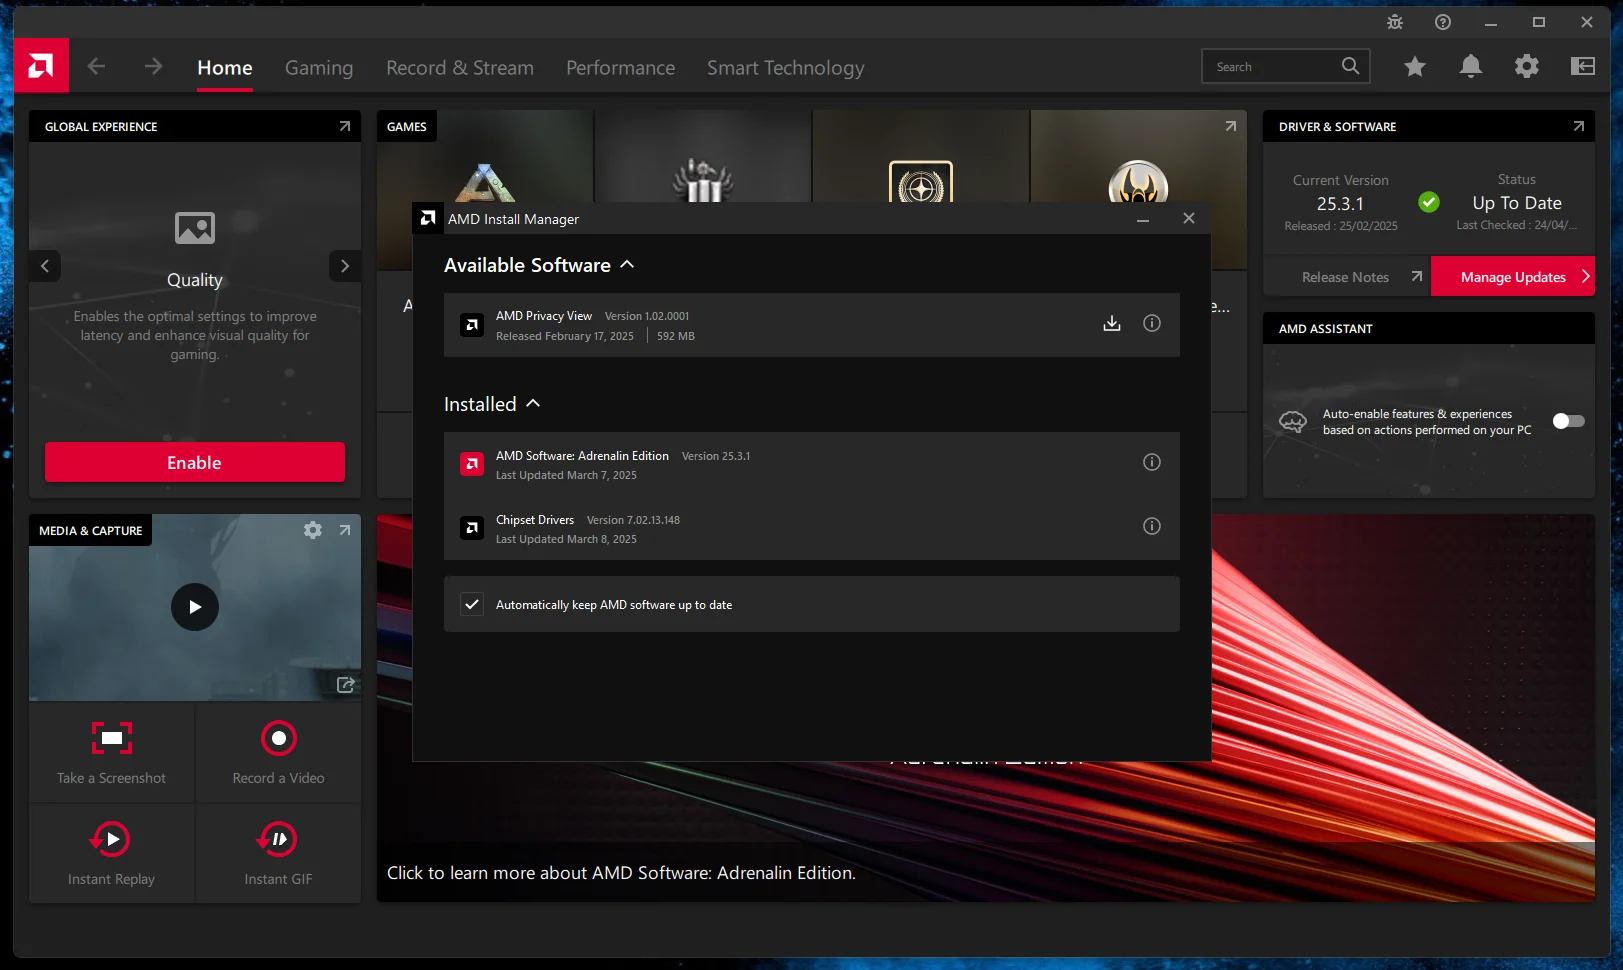Activate Instant Replay

tap(111, 839)
